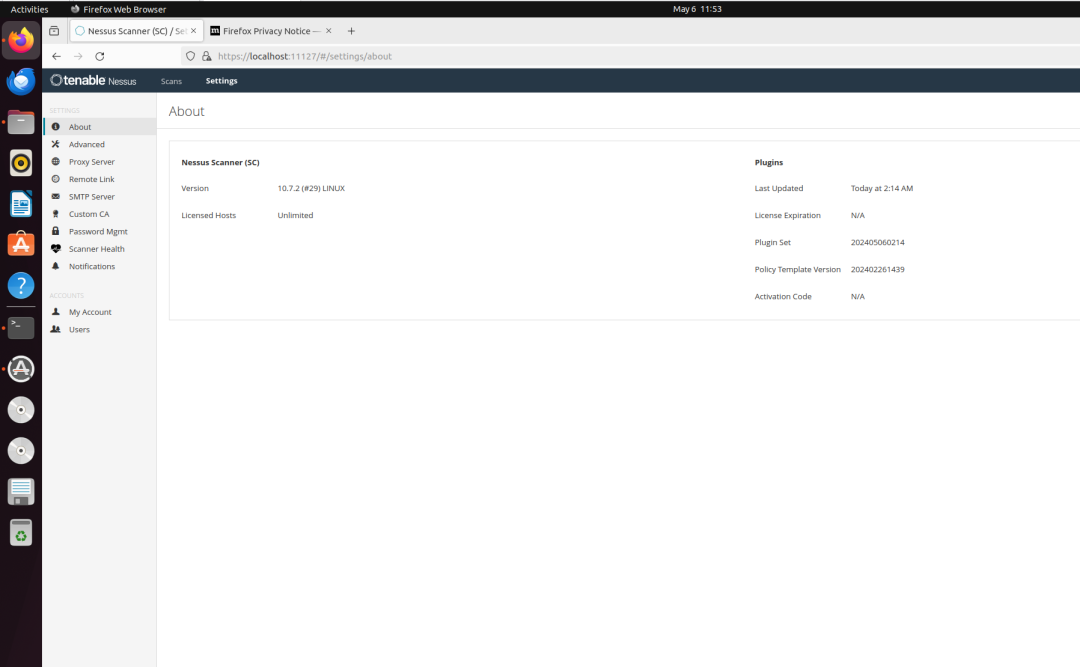The width and height of the screenshot is (1080, 667).
Task: Open SMTP Server settings
Action: [99, 196]
